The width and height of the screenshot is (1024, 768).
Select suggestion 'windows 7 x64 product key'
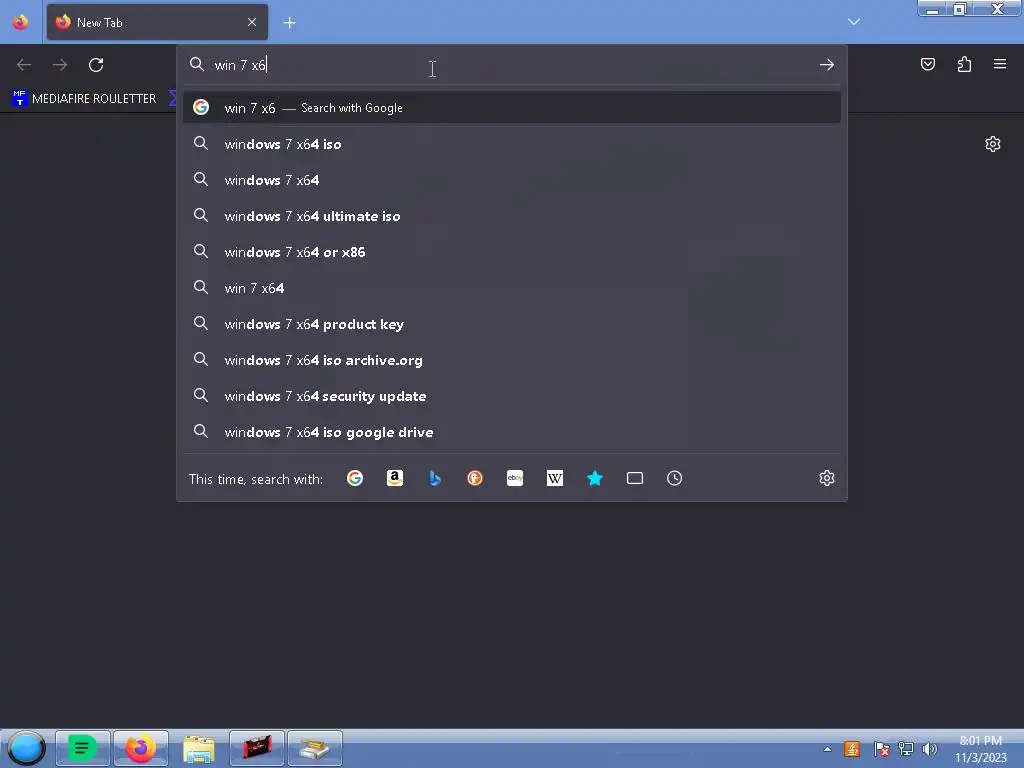click(x=512, y=324)
